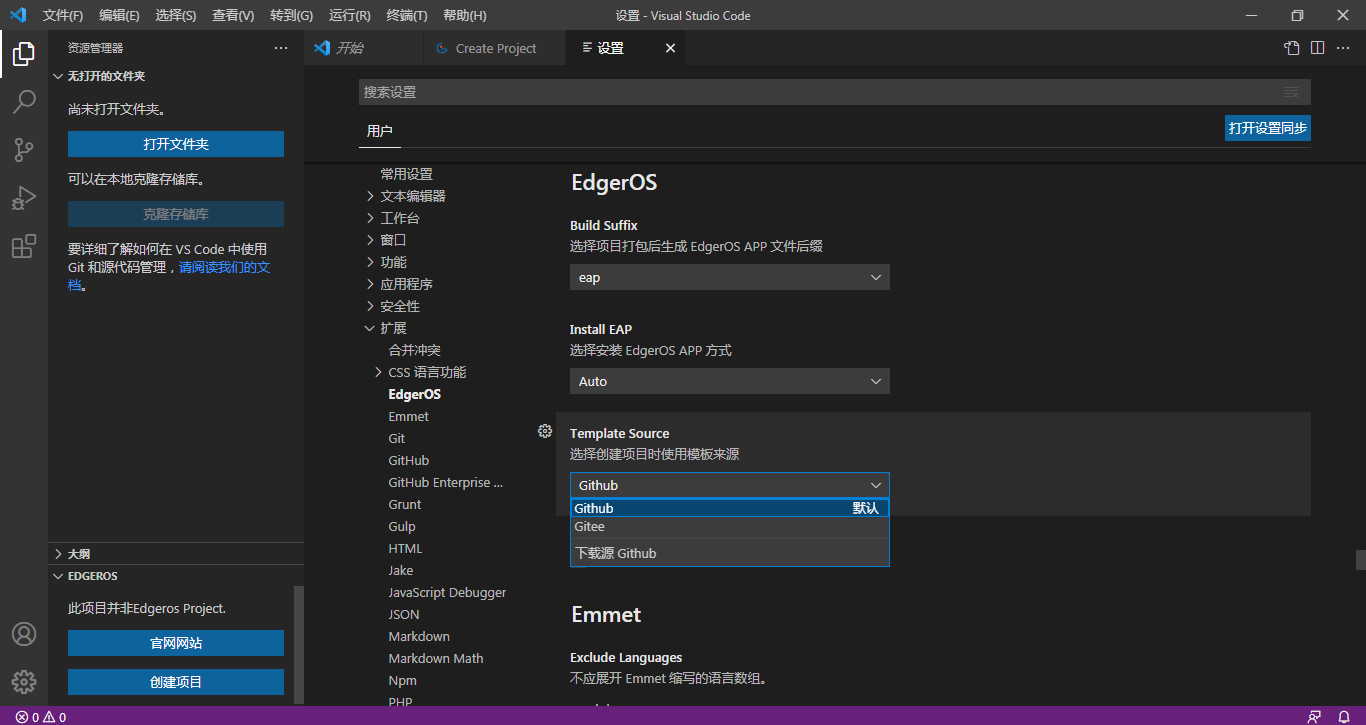Click the settings editor scrollbar thumb
The height and width of the screenshot is (725, 1366).
(x=1360, y=559)
